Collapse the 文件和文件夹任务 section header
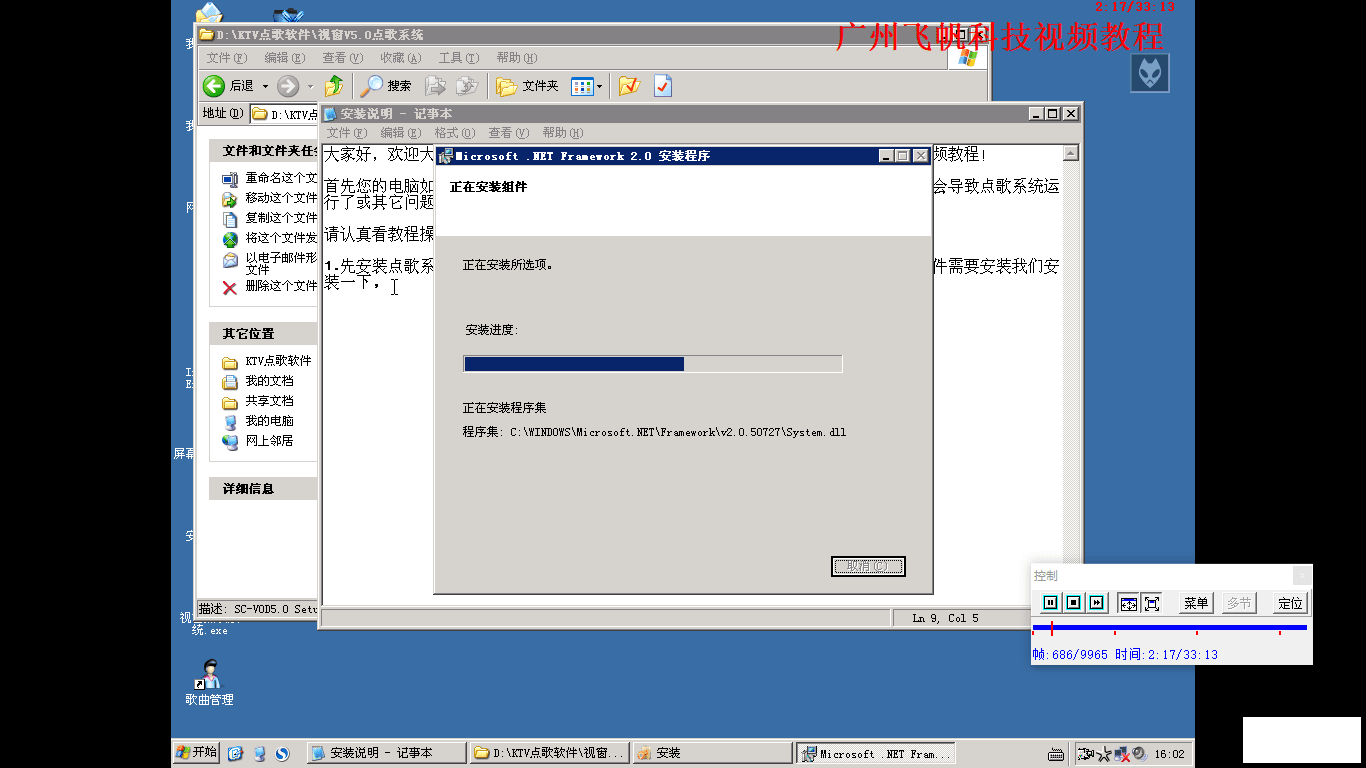The height and width of the screenshot is (768, 1366). pyautogui.click(x=263, y=151)
